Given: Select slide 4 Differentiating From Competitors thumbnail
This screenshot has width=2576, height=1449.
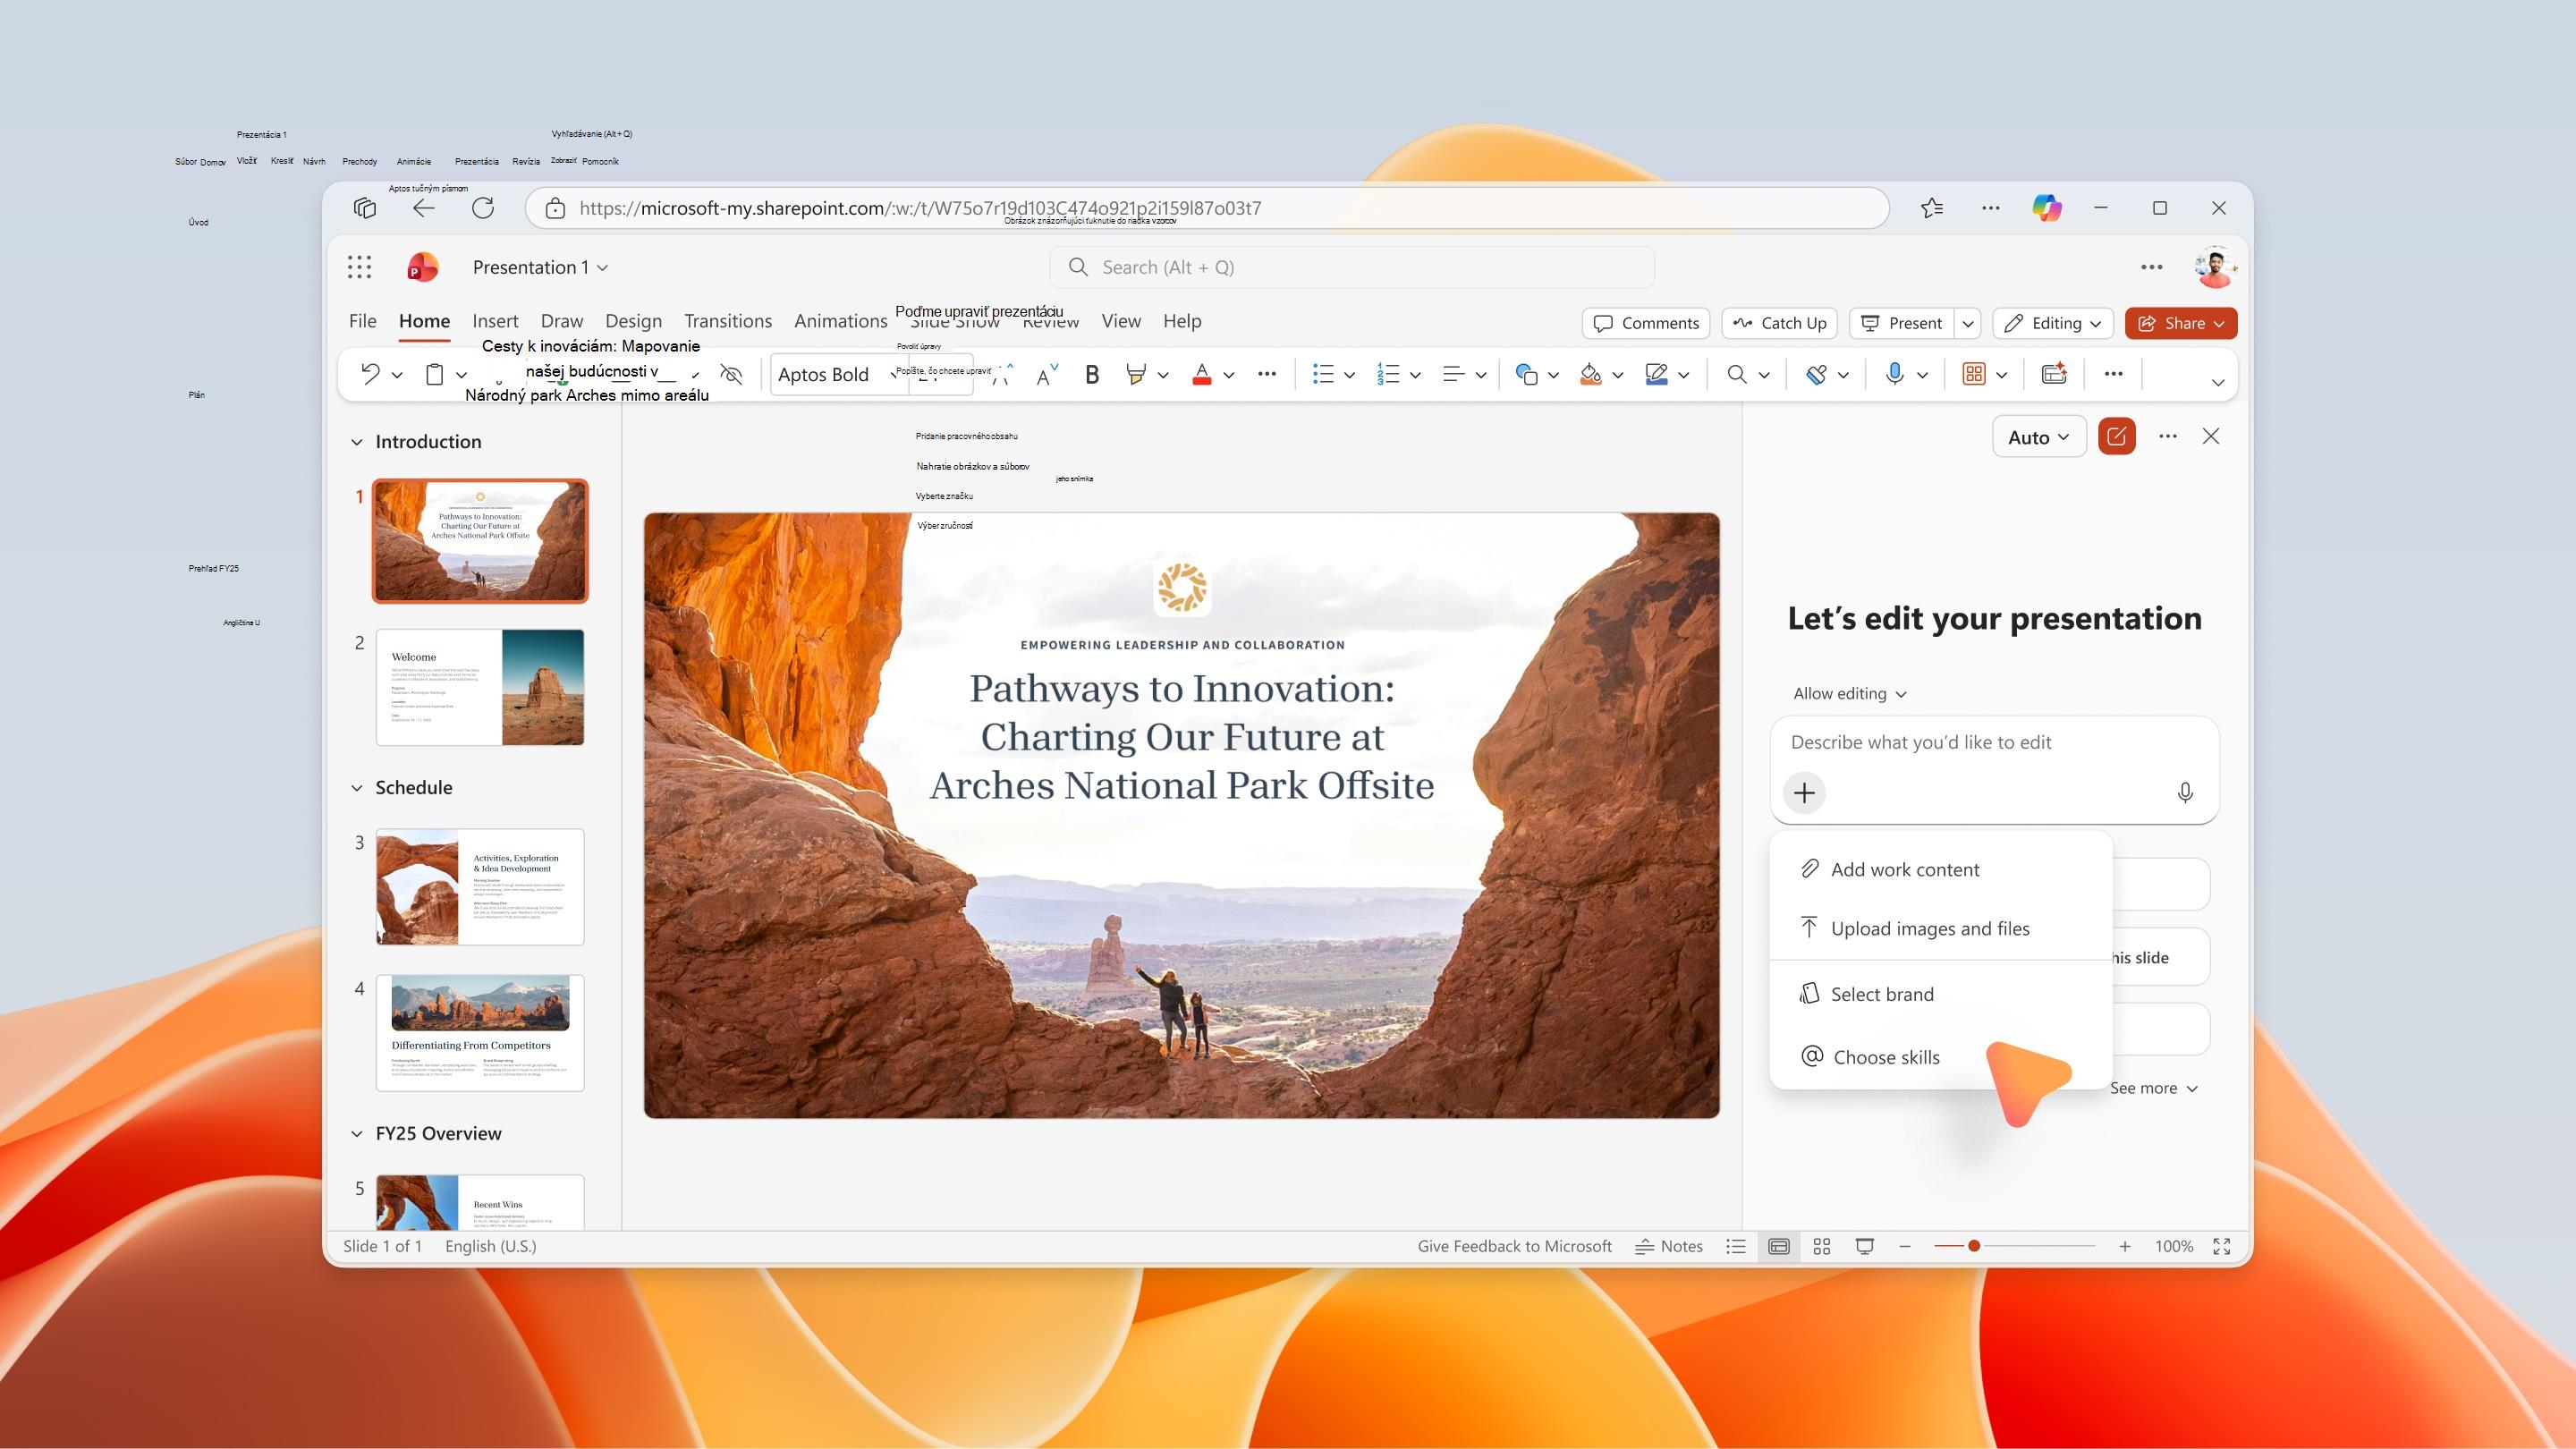Looking at the screenshot, I should pos(480,1033).
